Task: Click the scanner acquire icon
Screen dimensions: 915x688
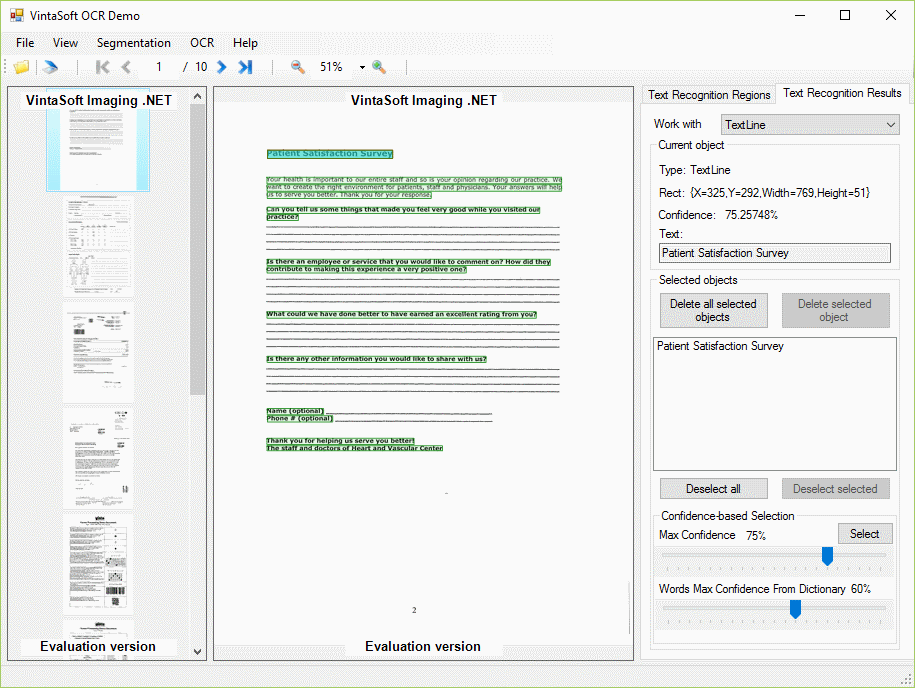Action: pos(50,67)
